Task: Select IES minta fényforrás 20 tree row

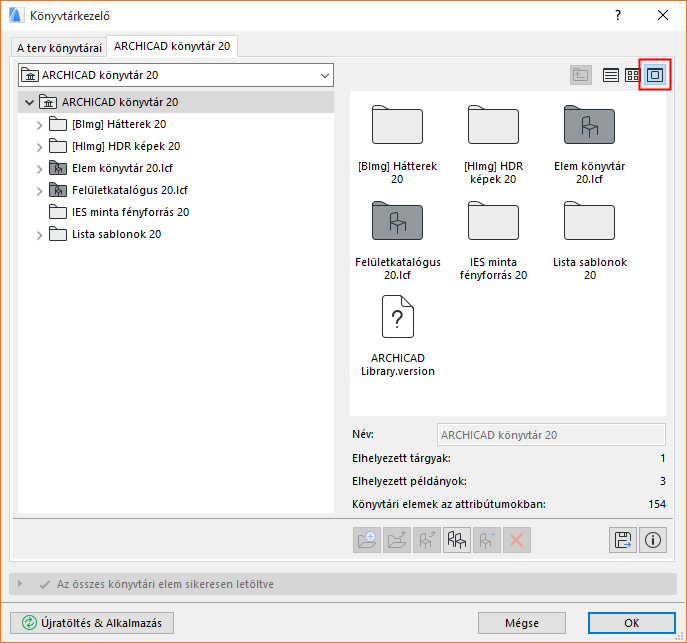Action: tap(176, 212)
